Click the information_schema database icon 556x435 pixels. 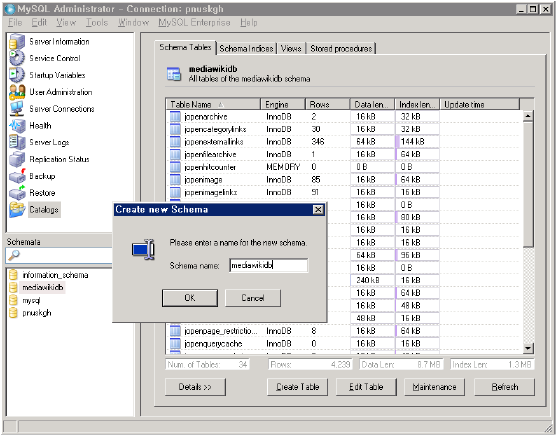13,275
